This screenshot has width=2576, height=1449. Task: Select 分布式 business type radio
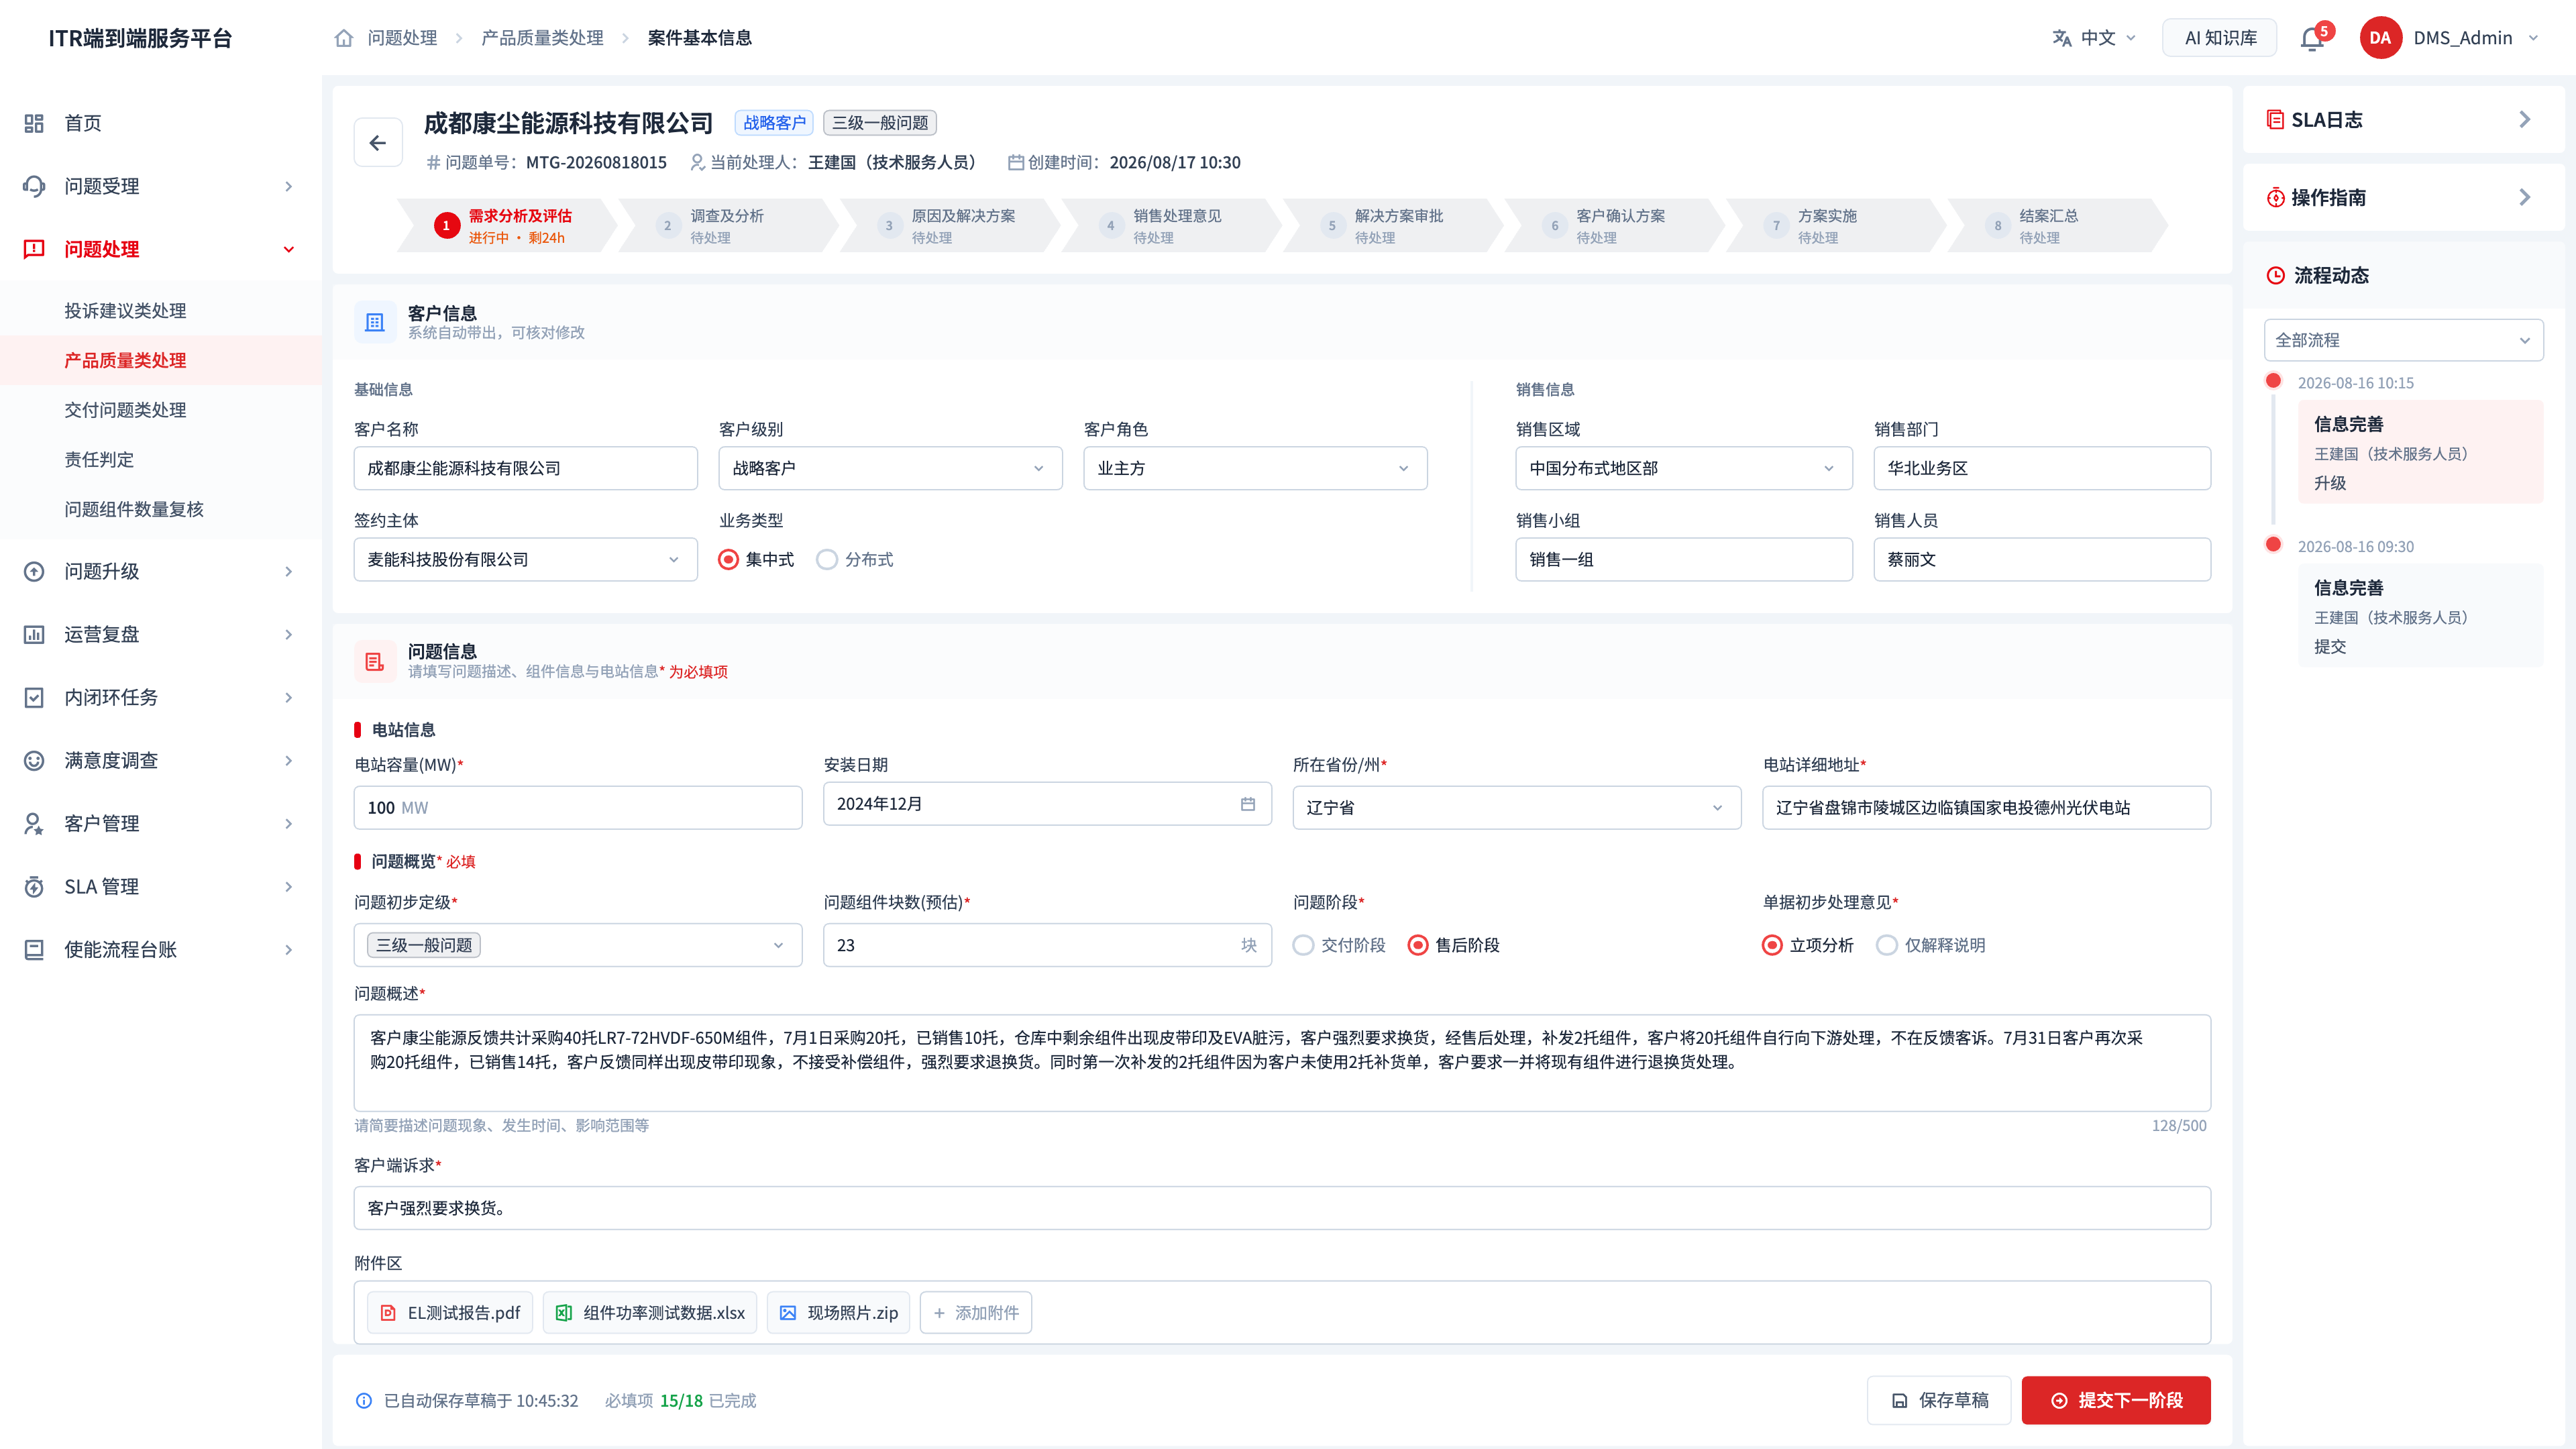[827, 560]
